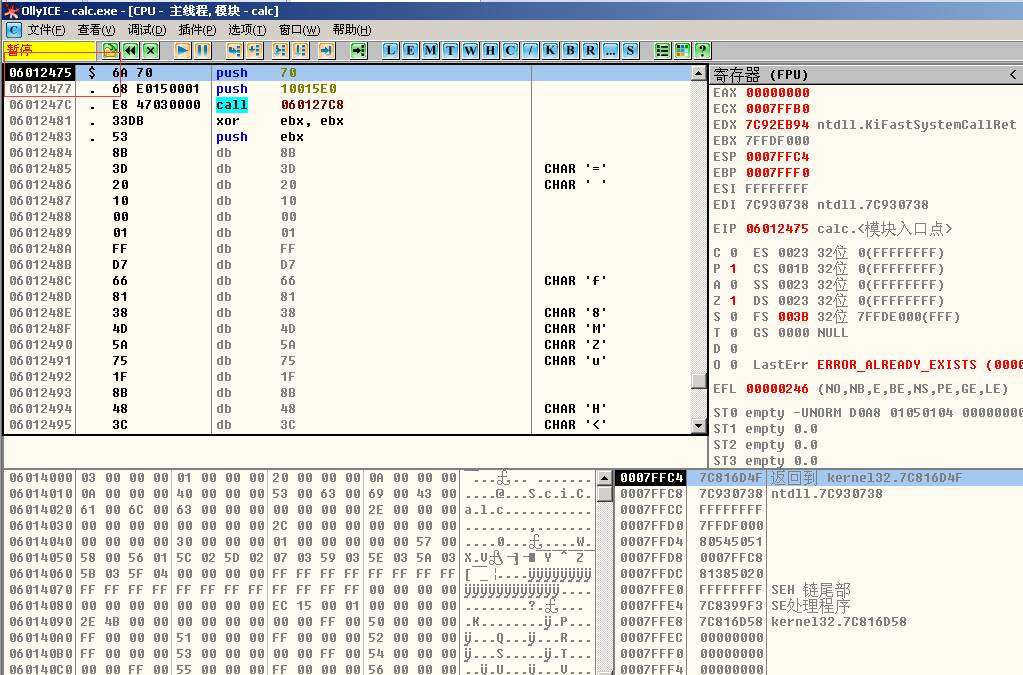Click the EAX register value 00000000
The height and width of the screenshot is (675, 1023).
[x=778, y=93]
